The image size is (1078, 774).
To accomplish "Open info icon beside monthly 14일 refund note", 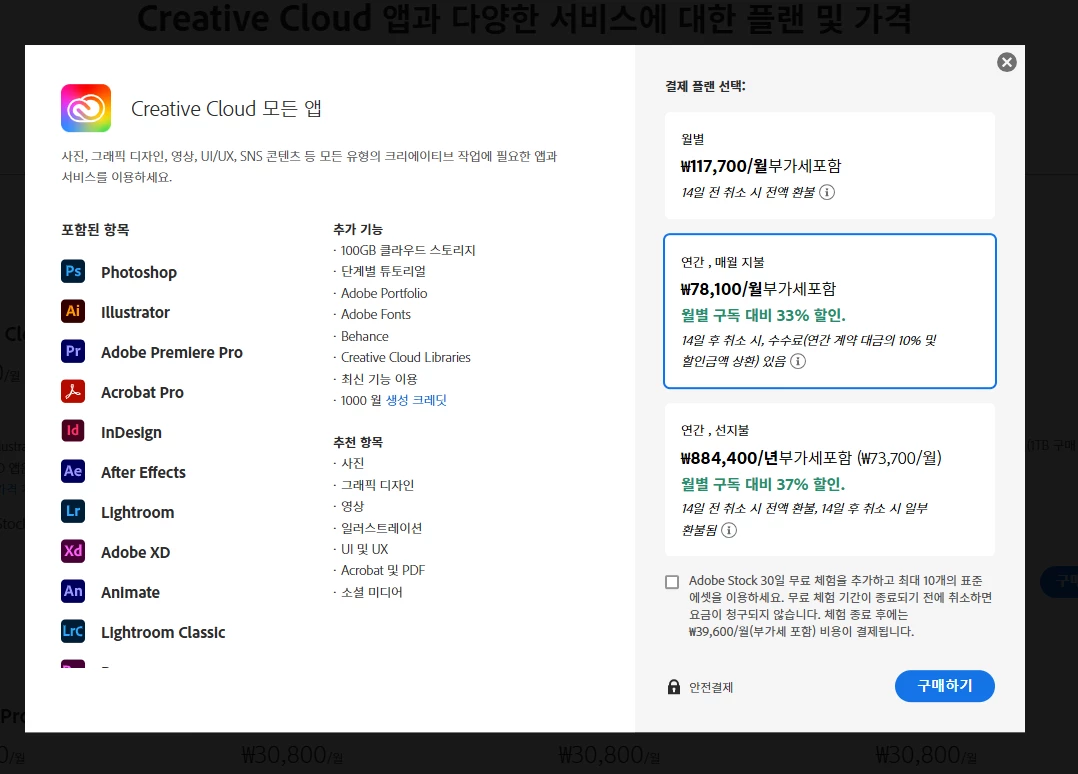I will coord(827,192).
